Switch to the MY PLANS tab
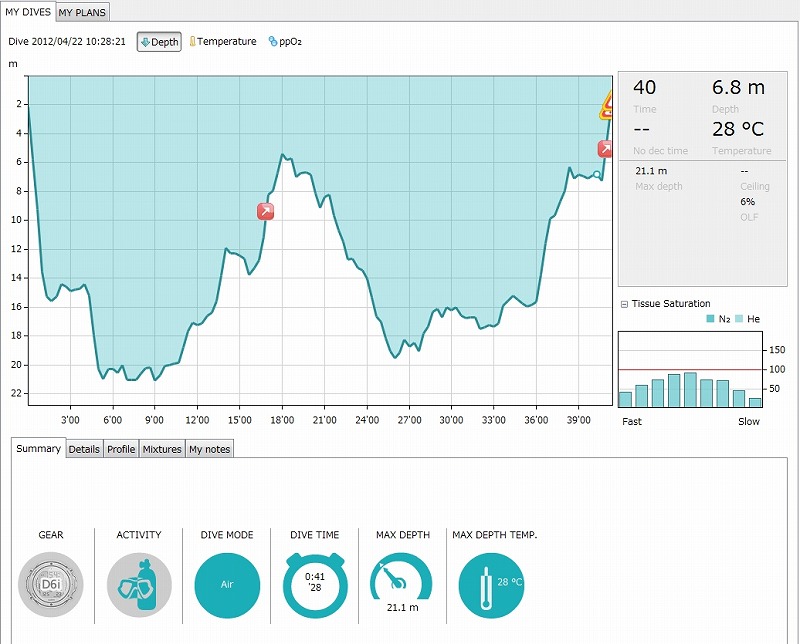Viewport: 800px width, 644px height. tap(82, 12)
